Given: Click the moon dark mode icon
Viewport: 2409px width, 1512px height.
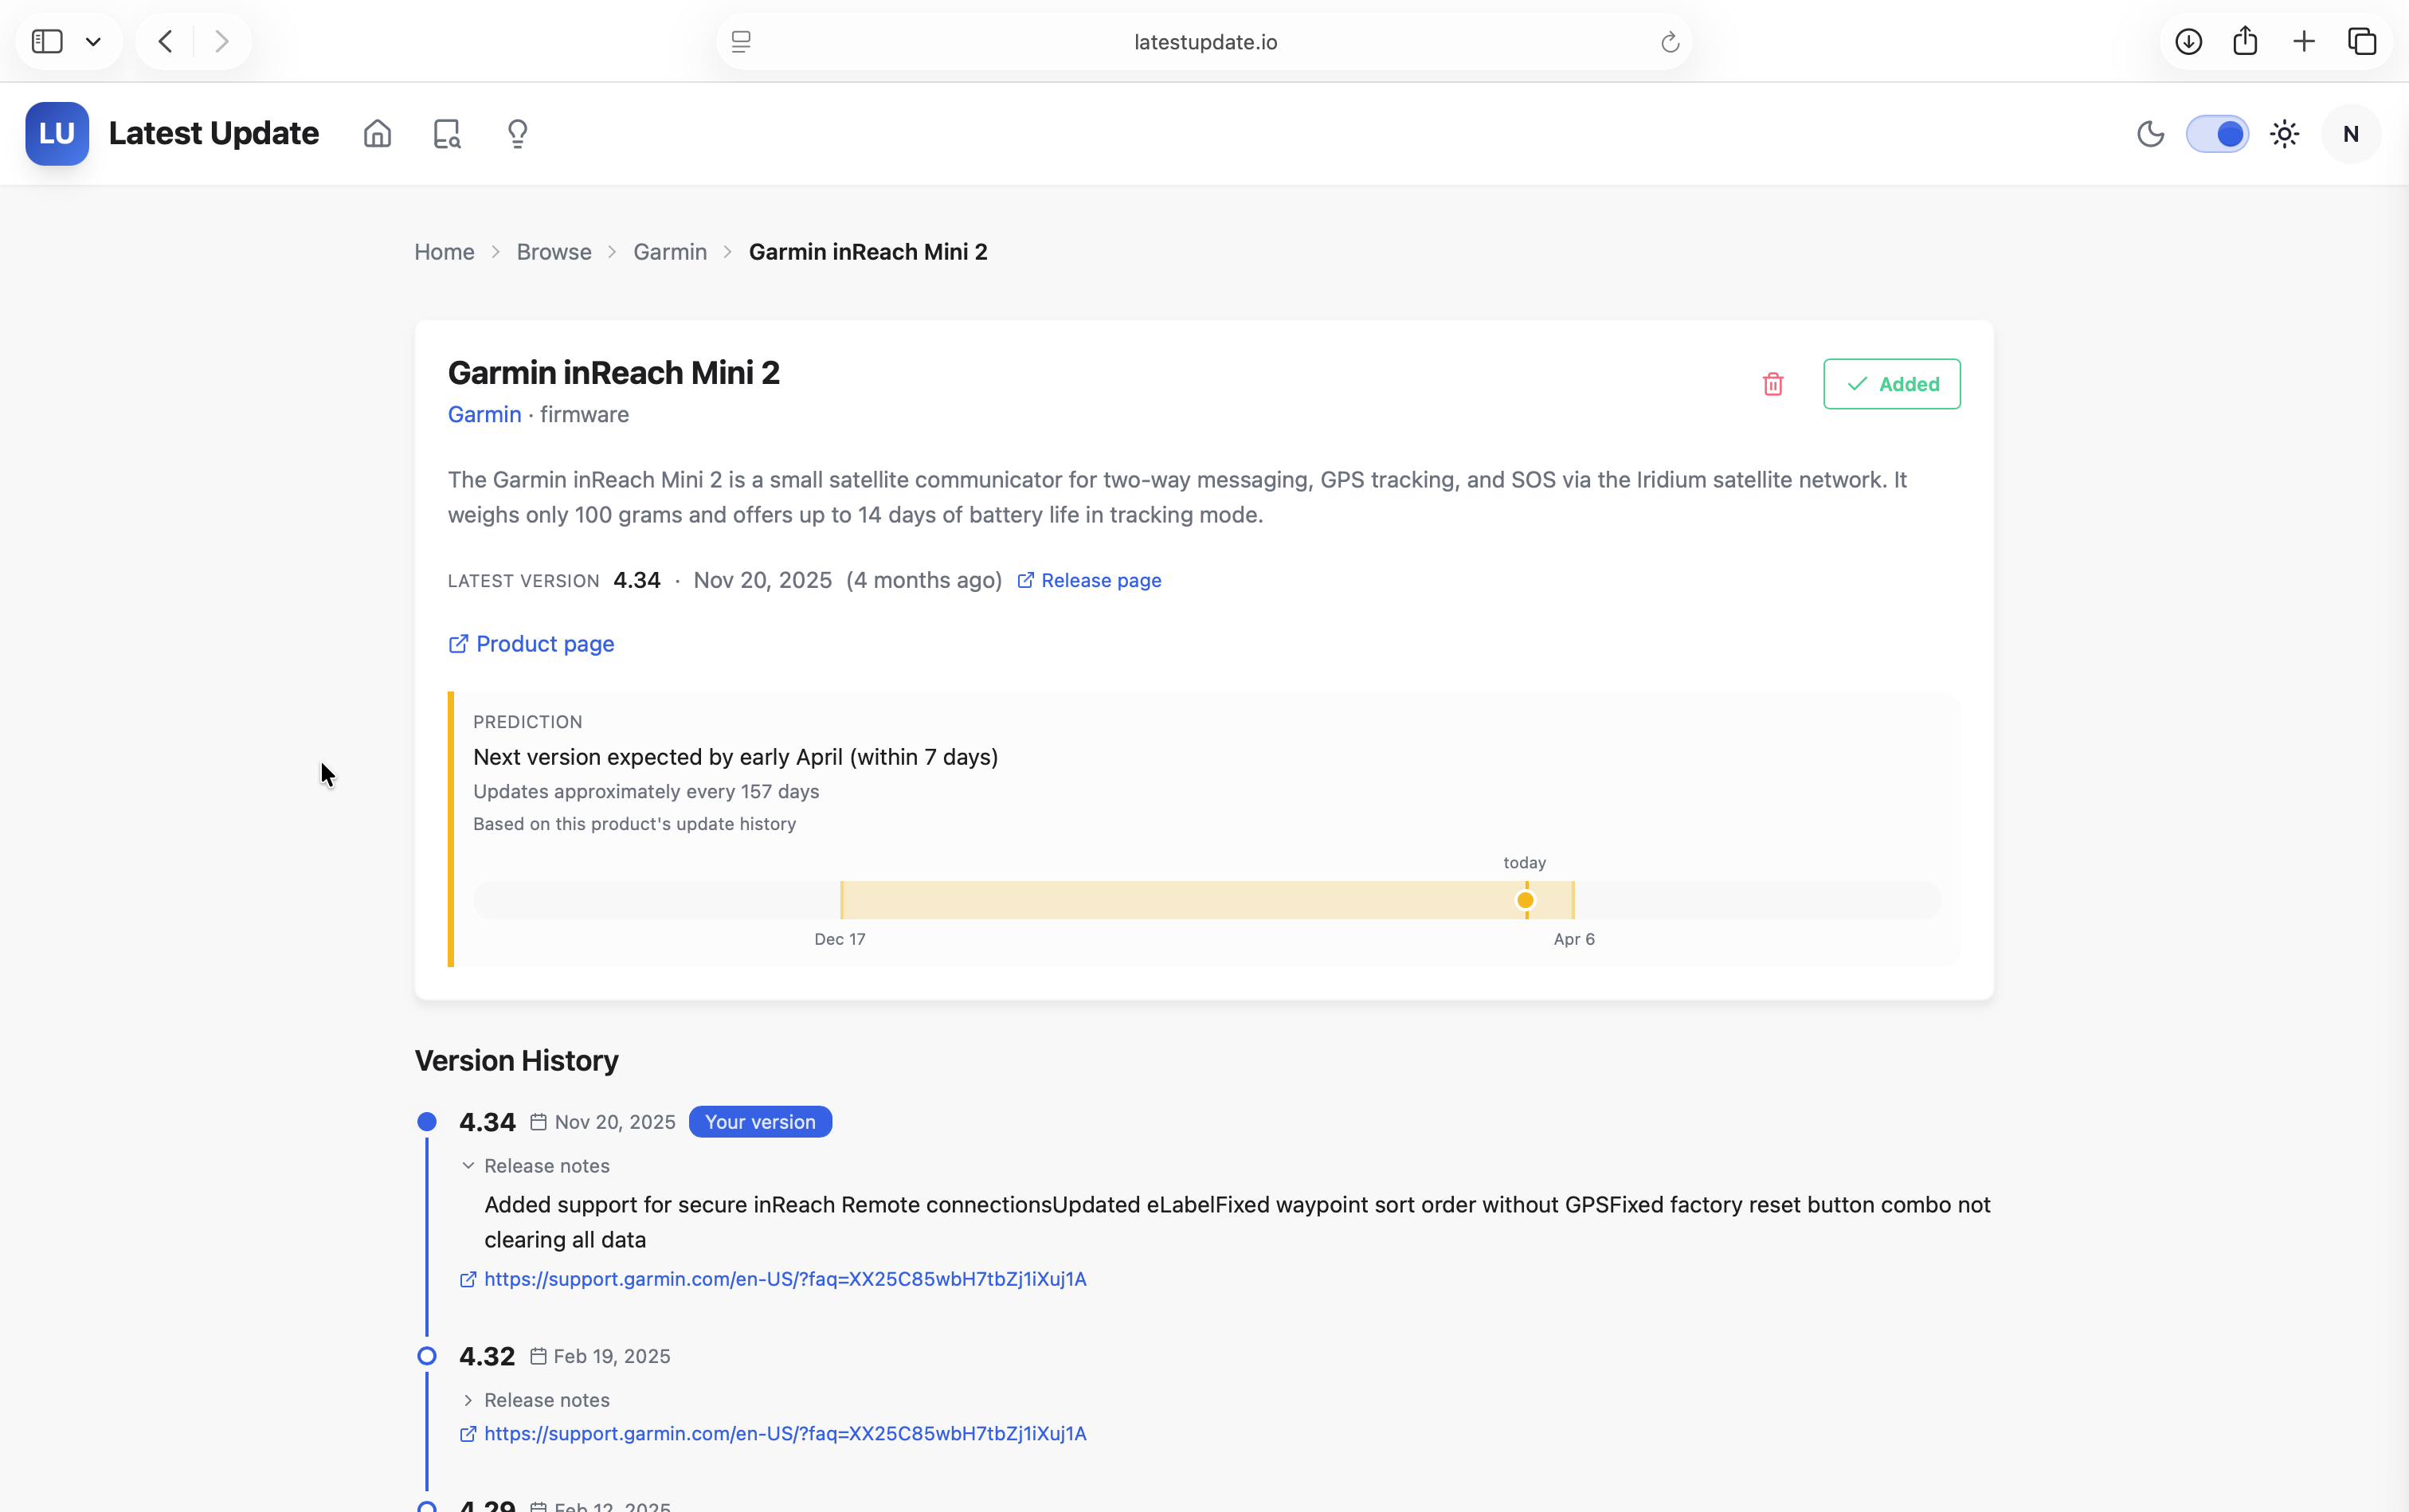Looking at the screenshot, I should (2150, 133).
